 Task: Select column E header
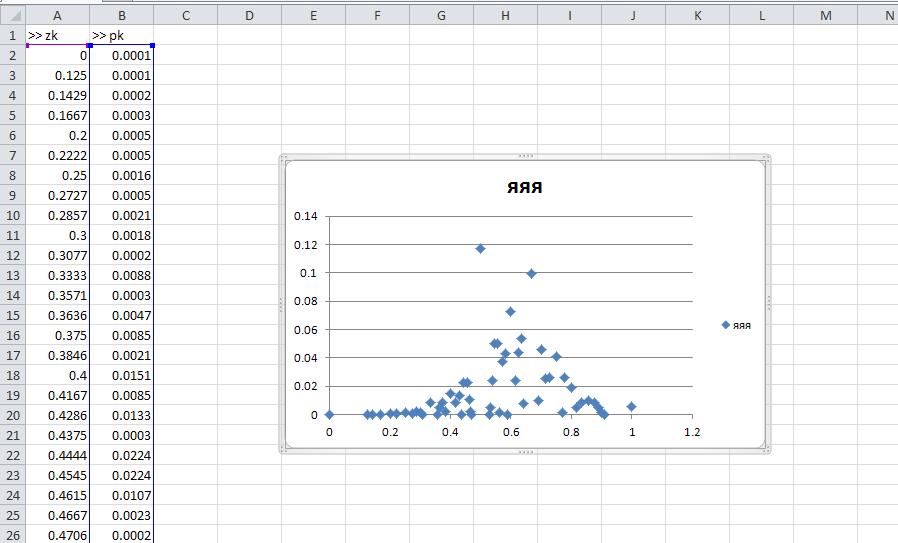click(x=313, y=15)
